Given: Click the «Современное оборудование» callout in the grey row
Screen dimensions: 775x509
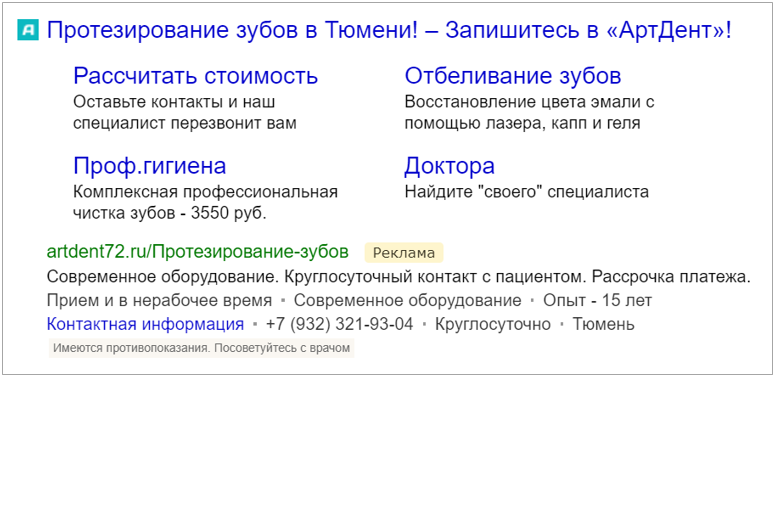Looking at the screenshot, I should point(407,300).
